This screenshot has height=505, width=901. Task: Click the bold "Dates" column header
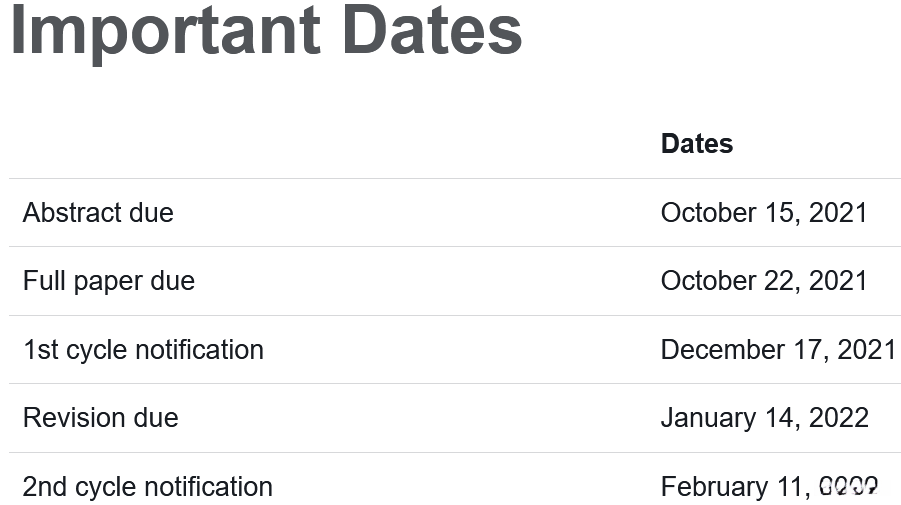pos(697,144)
